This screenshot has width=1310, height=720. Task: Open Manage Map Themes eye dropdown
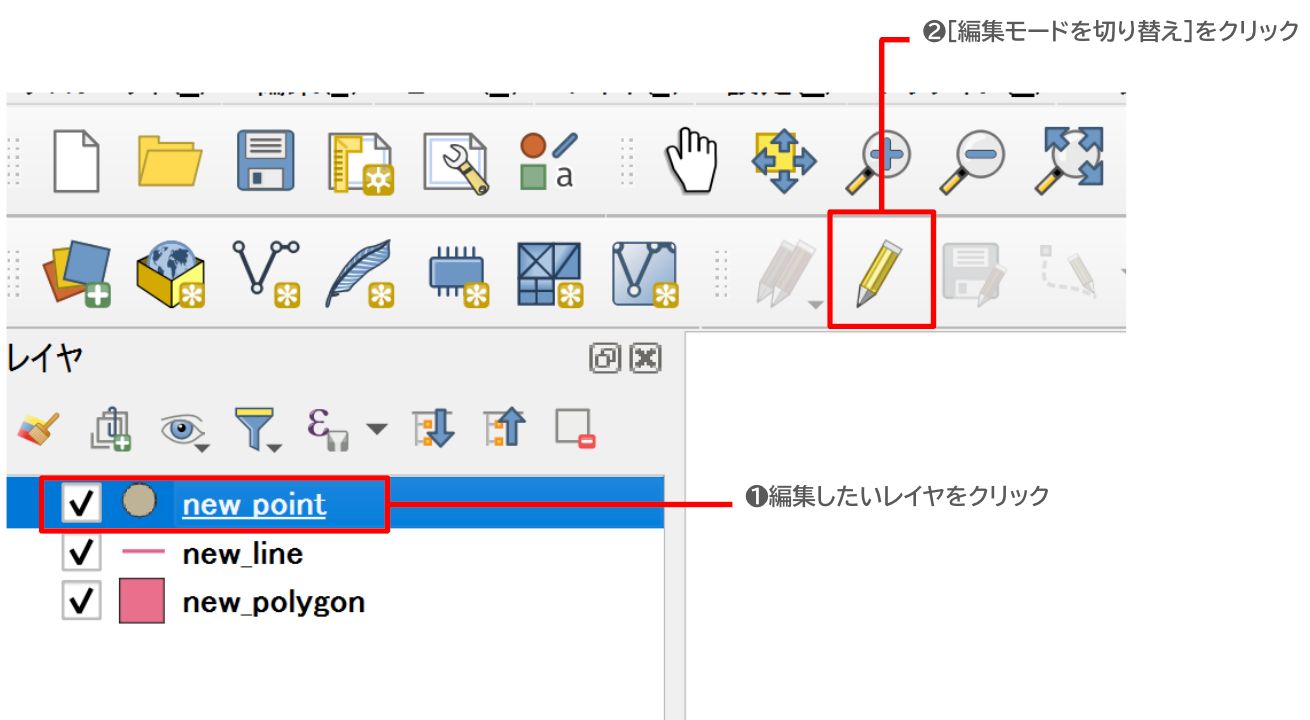click(184, 429)
